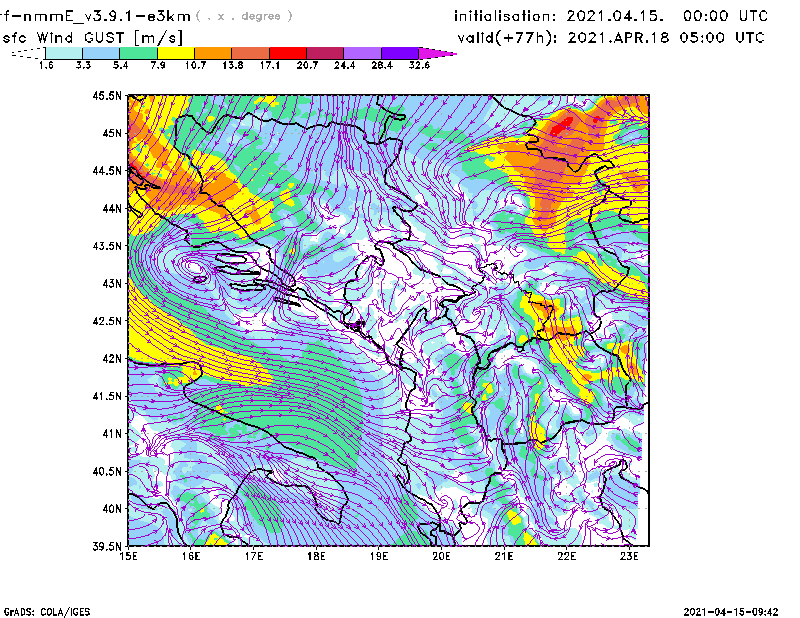Click the grey '( . x . degree )' text

pyautogui.click(x=244, y=16)
